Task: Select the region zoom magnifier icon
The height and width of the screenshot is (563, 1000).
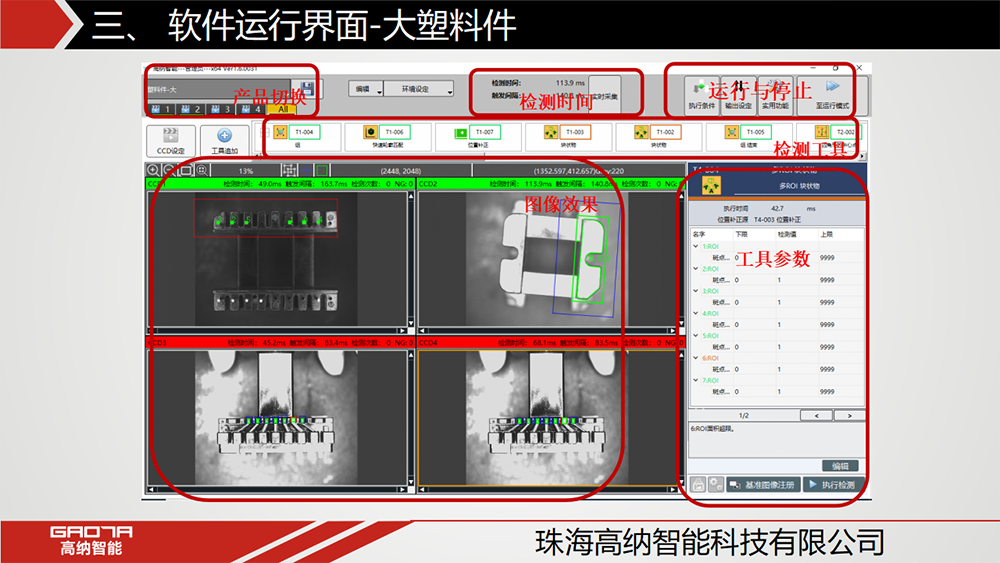Action: coord(202,170)
